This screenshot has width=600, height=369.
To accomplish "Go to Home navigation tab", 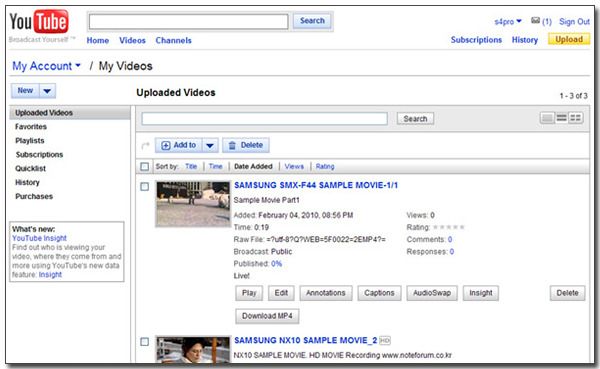I will pyautogui.click(x=98, y=40).
